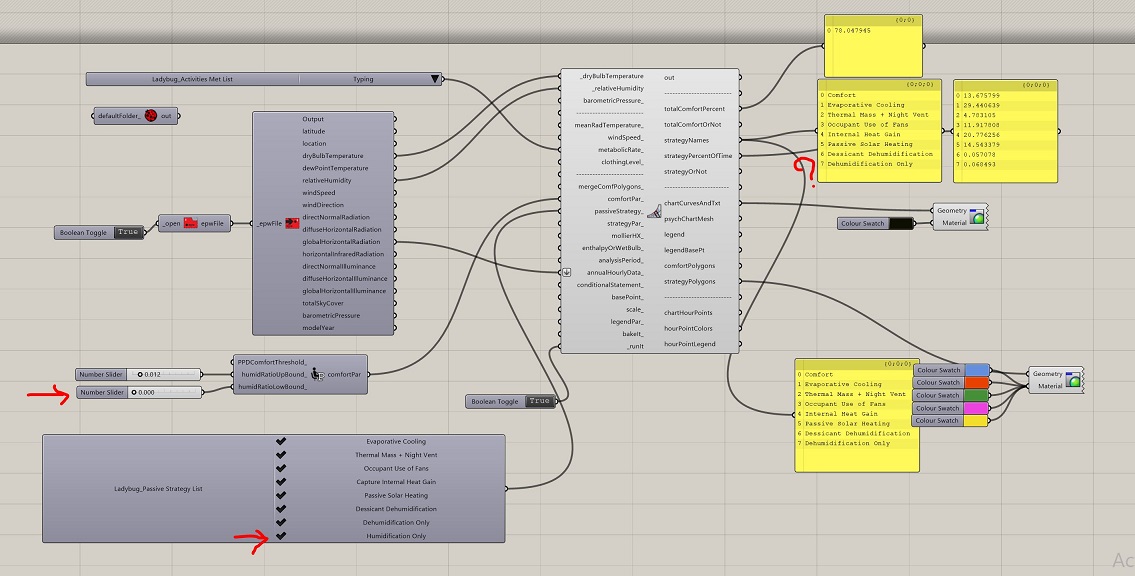Image resolution: width=1135 pixels, height=576 pixels.
Task: Click the Psychrometric Chart component center icon
Action: (654, 211)
